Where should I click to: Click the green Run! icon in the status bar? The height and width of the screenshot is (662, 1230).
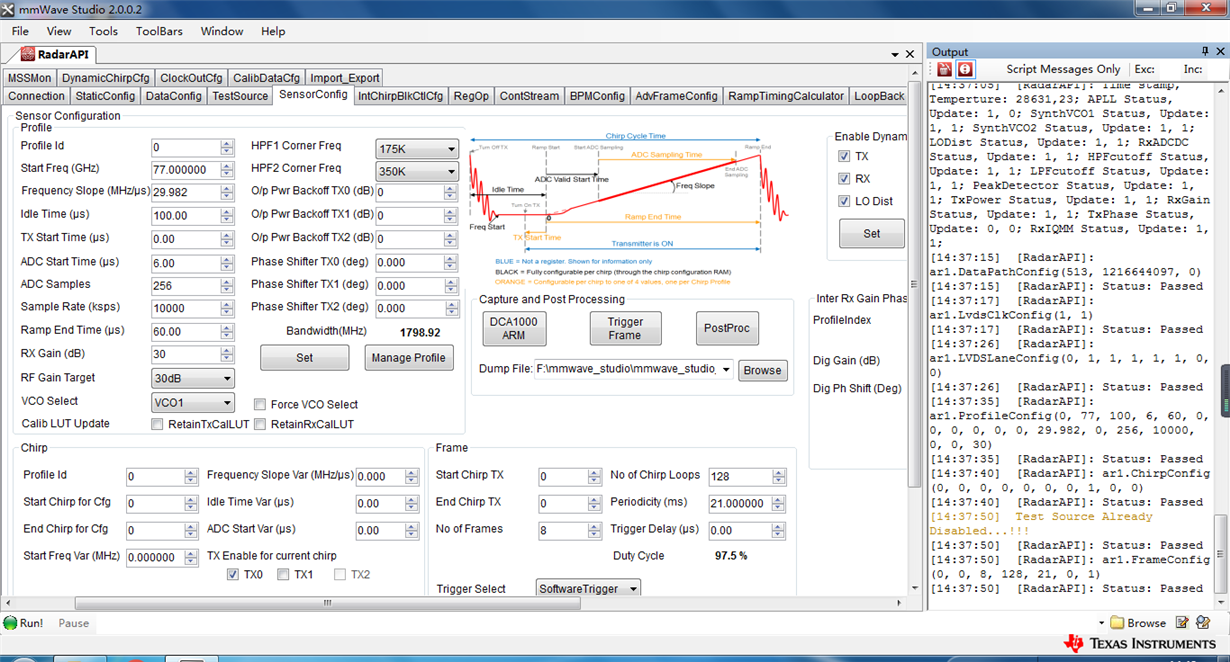point(10,623)
